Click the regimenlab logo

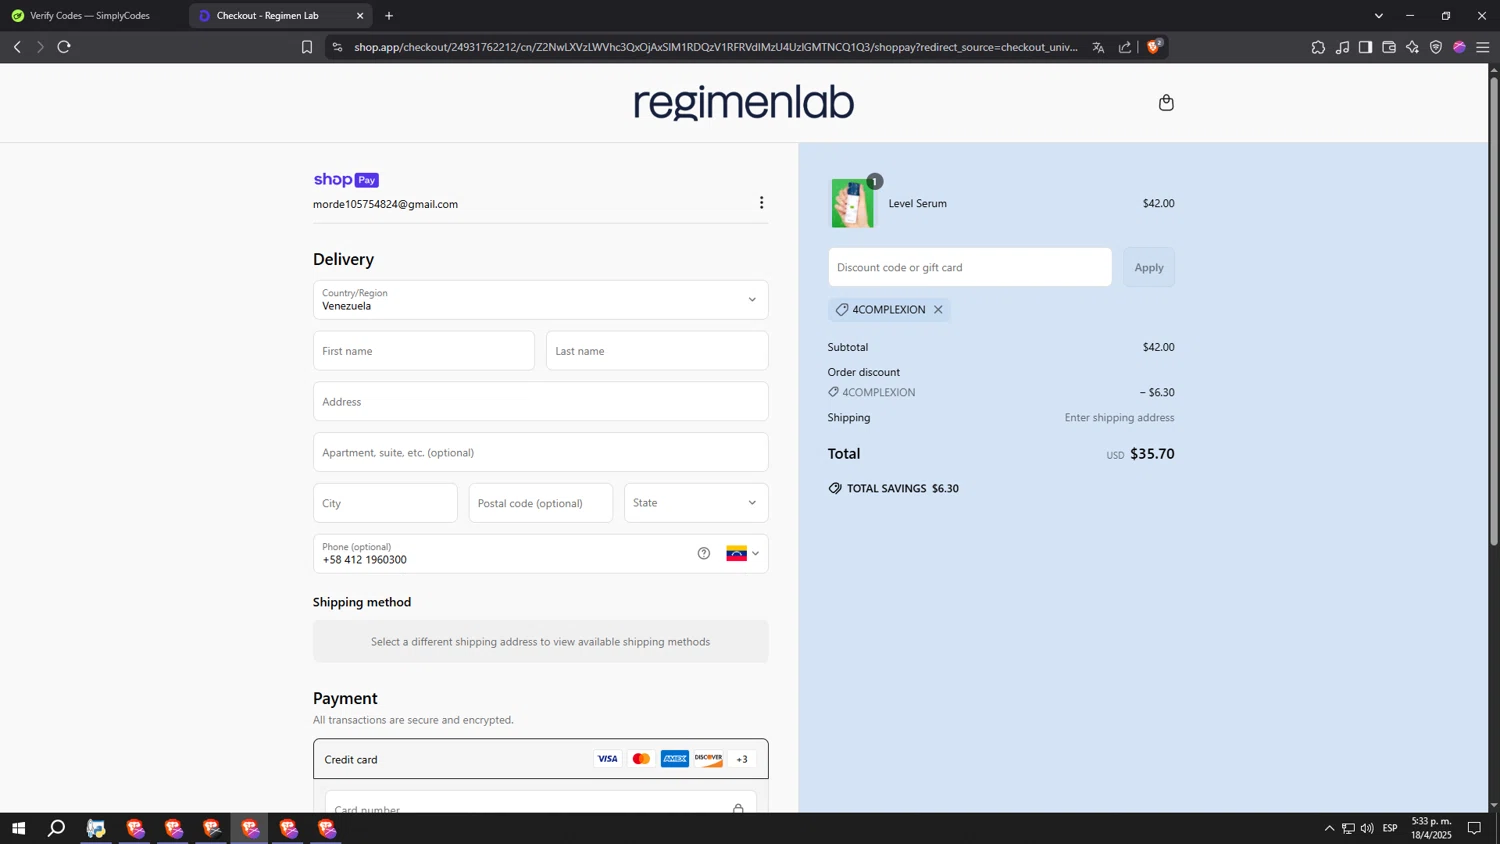(744, 103)
